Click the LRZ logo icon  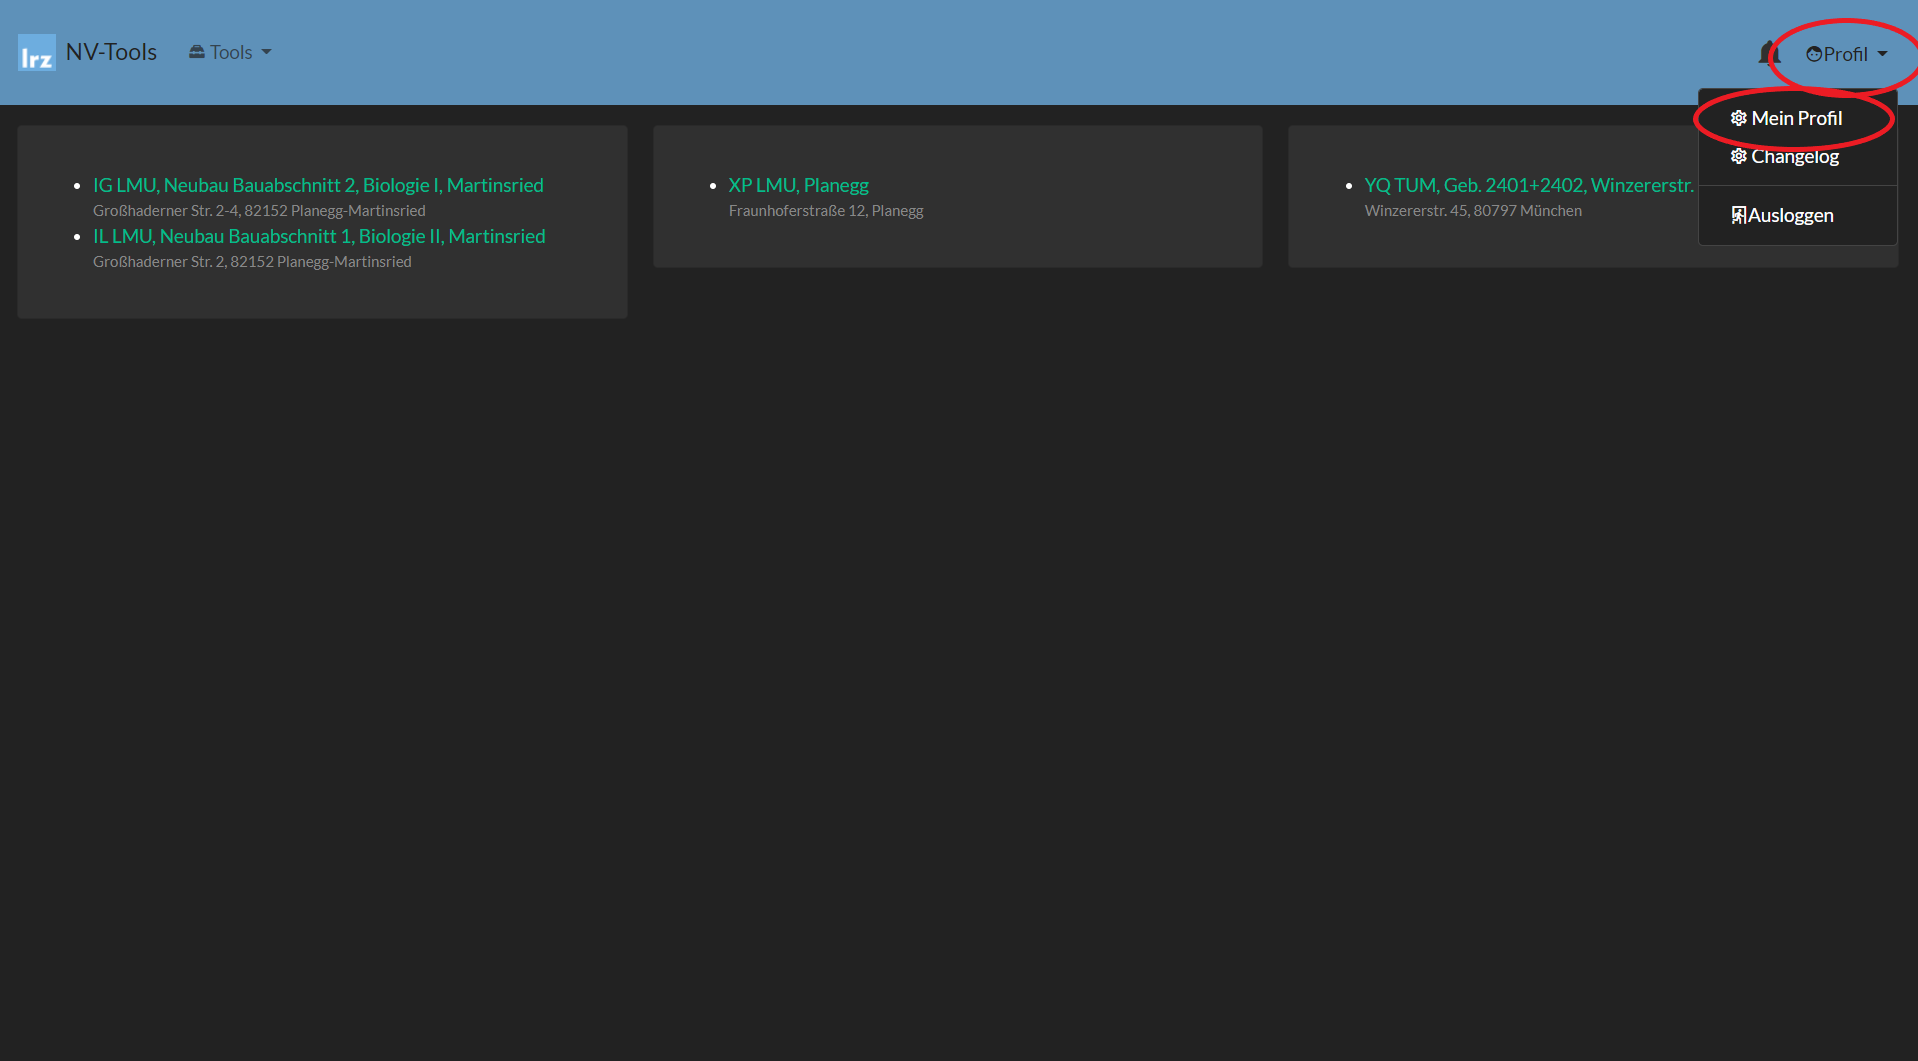(37, 53)
